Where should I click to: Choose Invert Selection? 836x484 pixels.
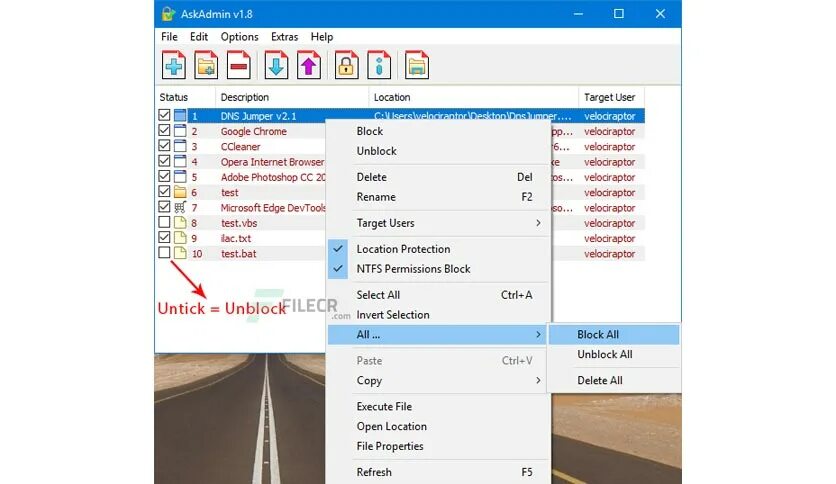[x=437, y=314]
